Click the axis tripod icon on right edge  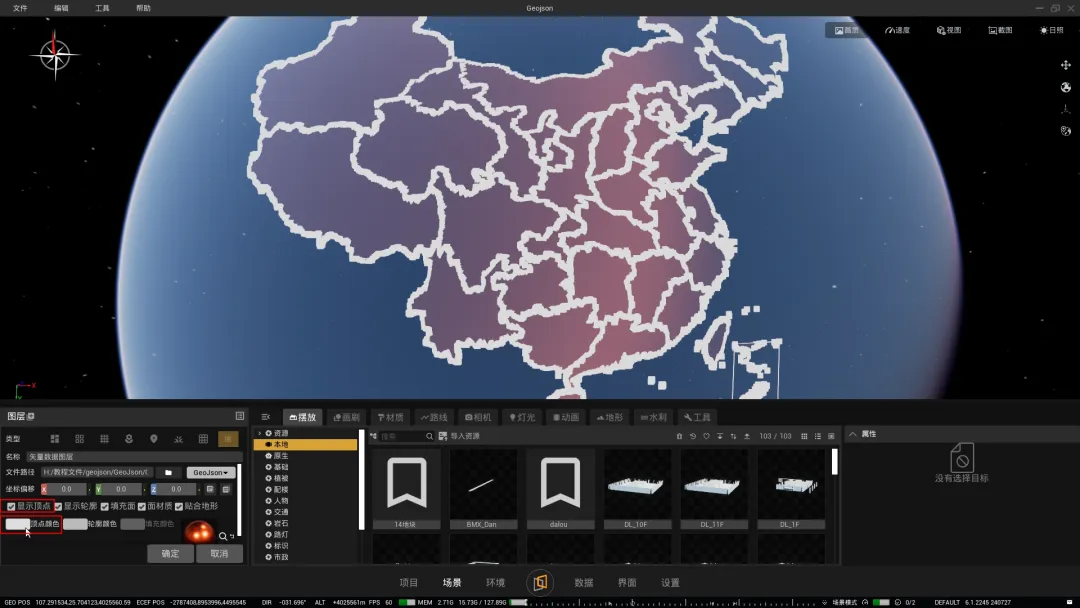(1066, 109)
